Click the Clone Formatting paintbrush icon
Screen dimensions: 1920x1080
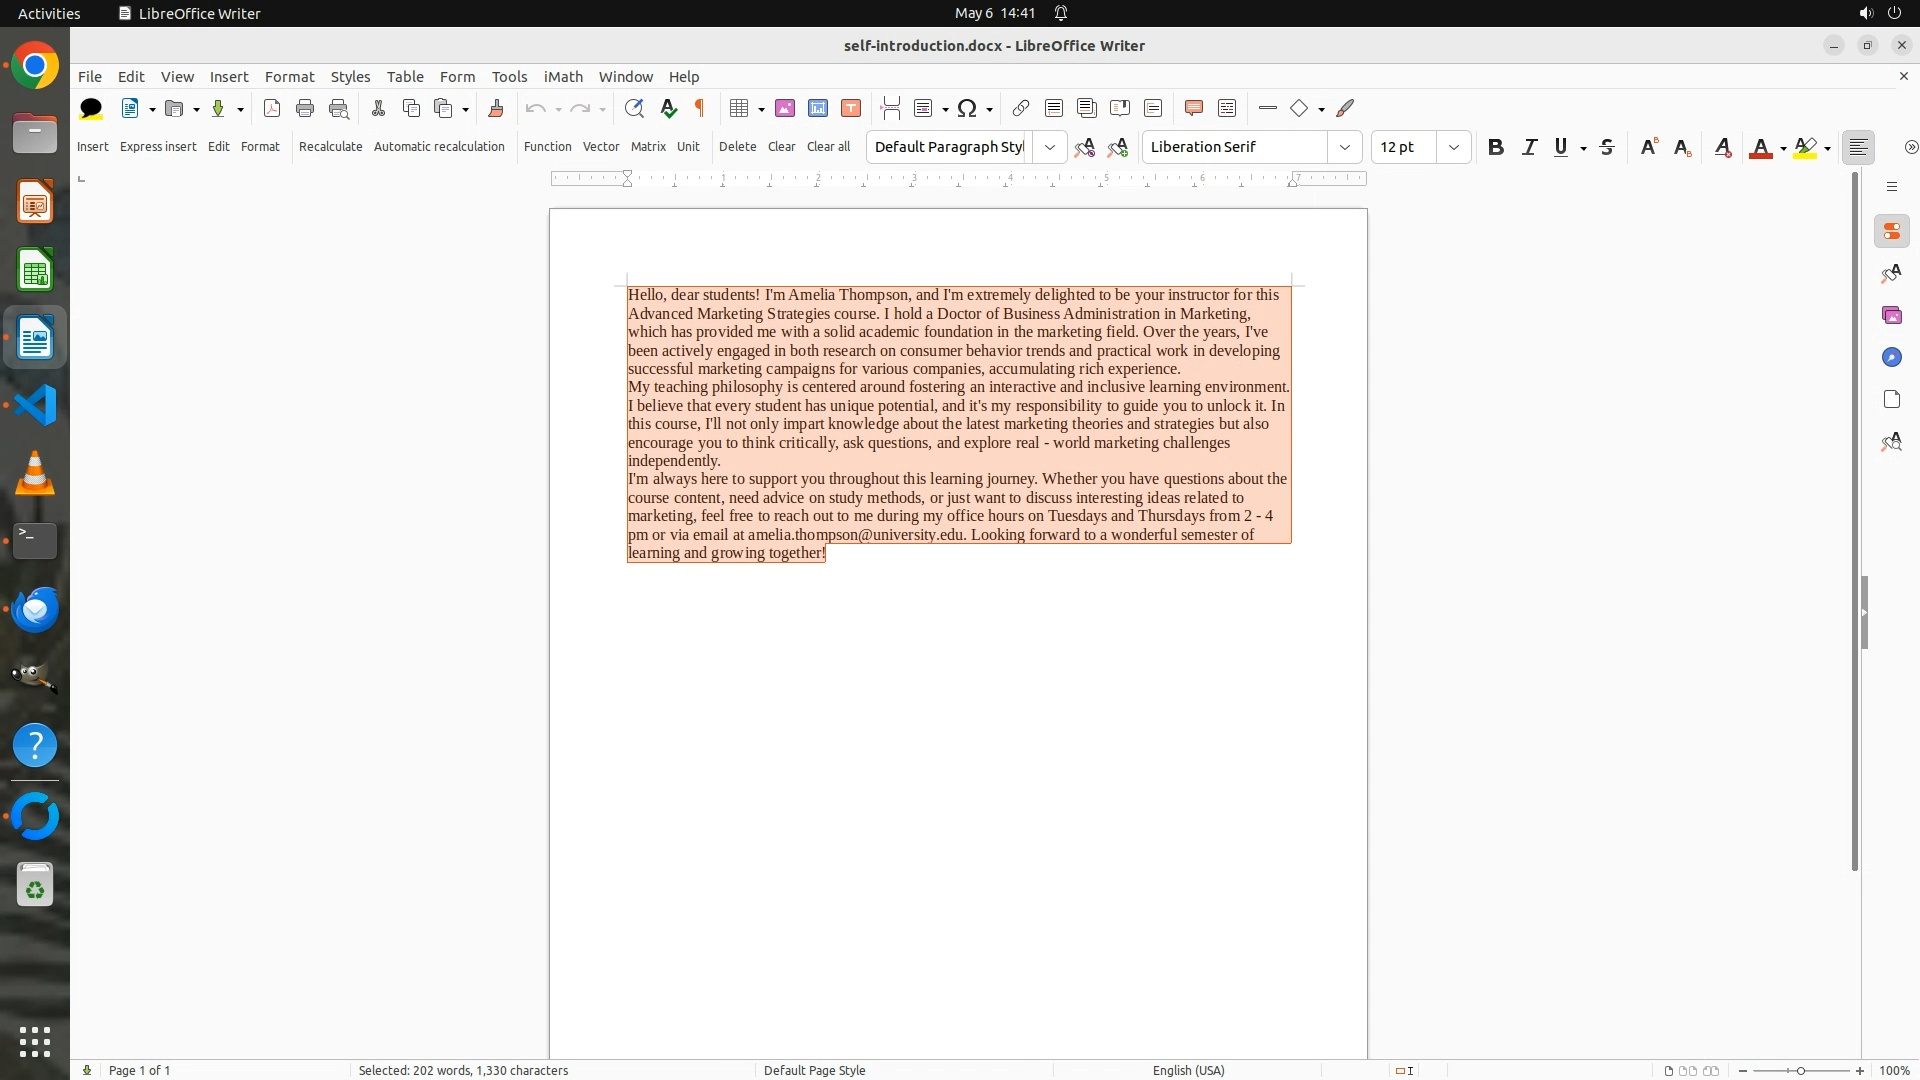click(495, 108)
